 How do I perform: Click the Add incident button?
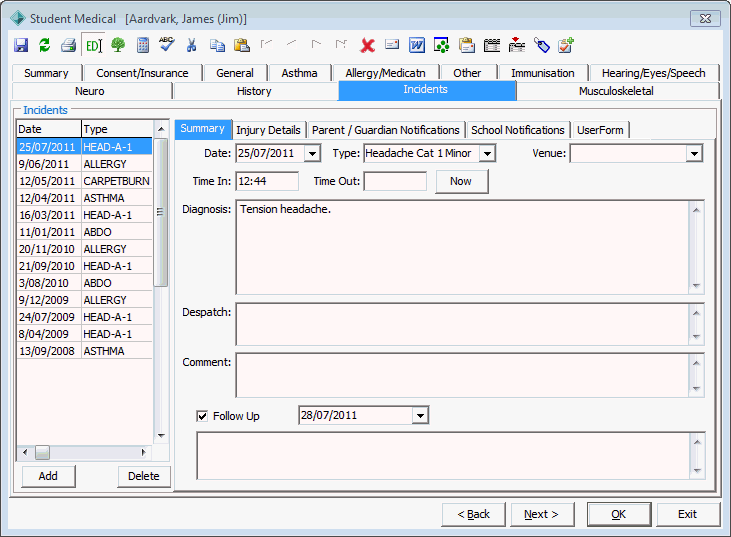point(48,476)
